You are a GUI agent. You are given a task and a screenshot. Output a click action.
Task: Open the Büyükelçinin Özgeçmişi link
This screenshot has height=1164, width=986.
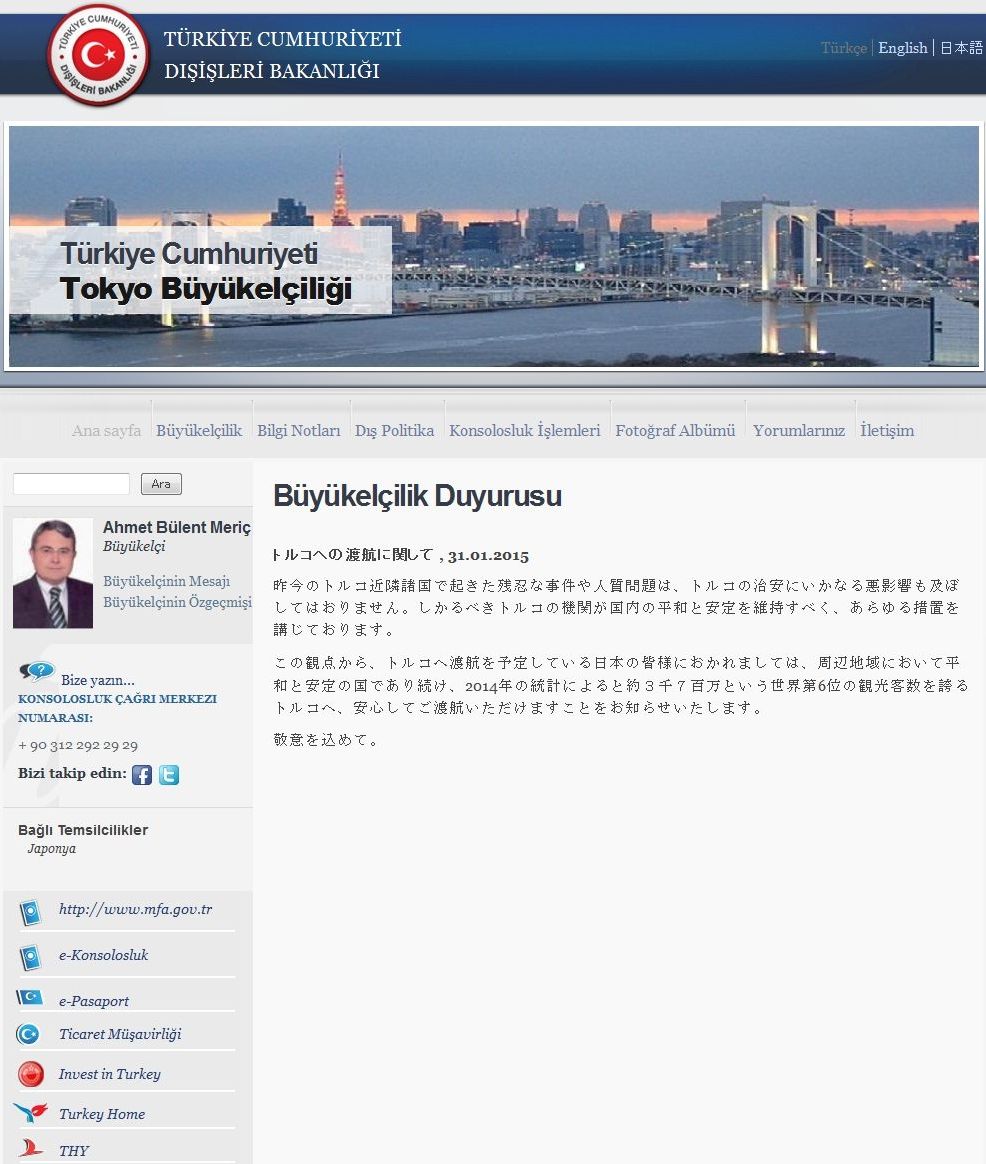point(177,602)
